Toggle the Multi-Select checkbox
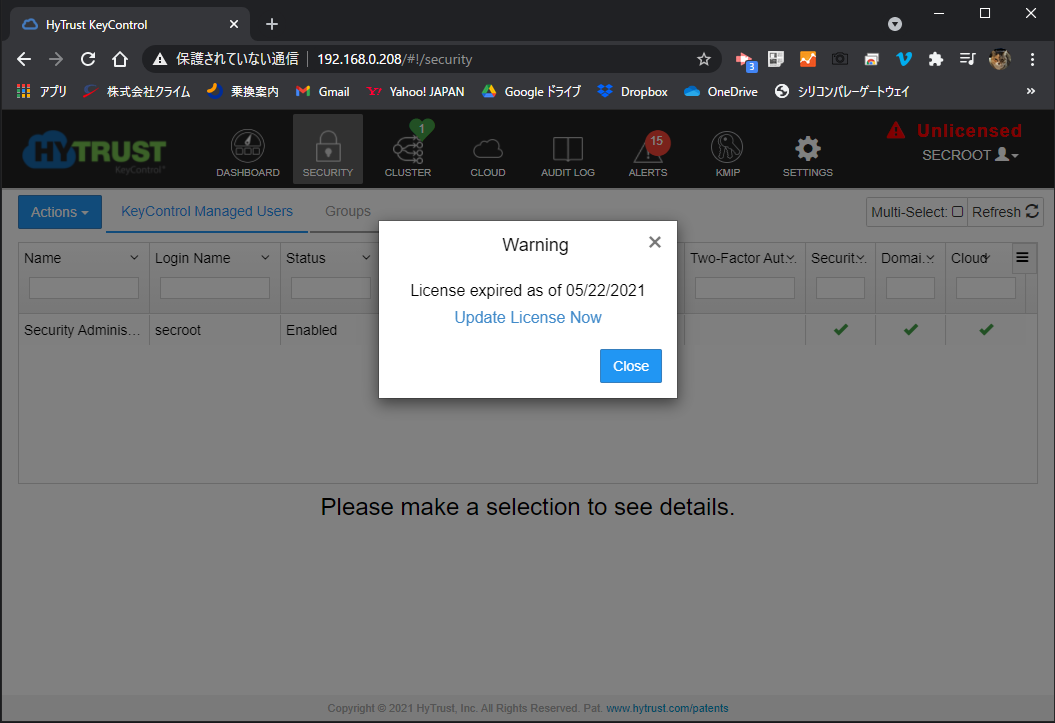 coord(957,212)
